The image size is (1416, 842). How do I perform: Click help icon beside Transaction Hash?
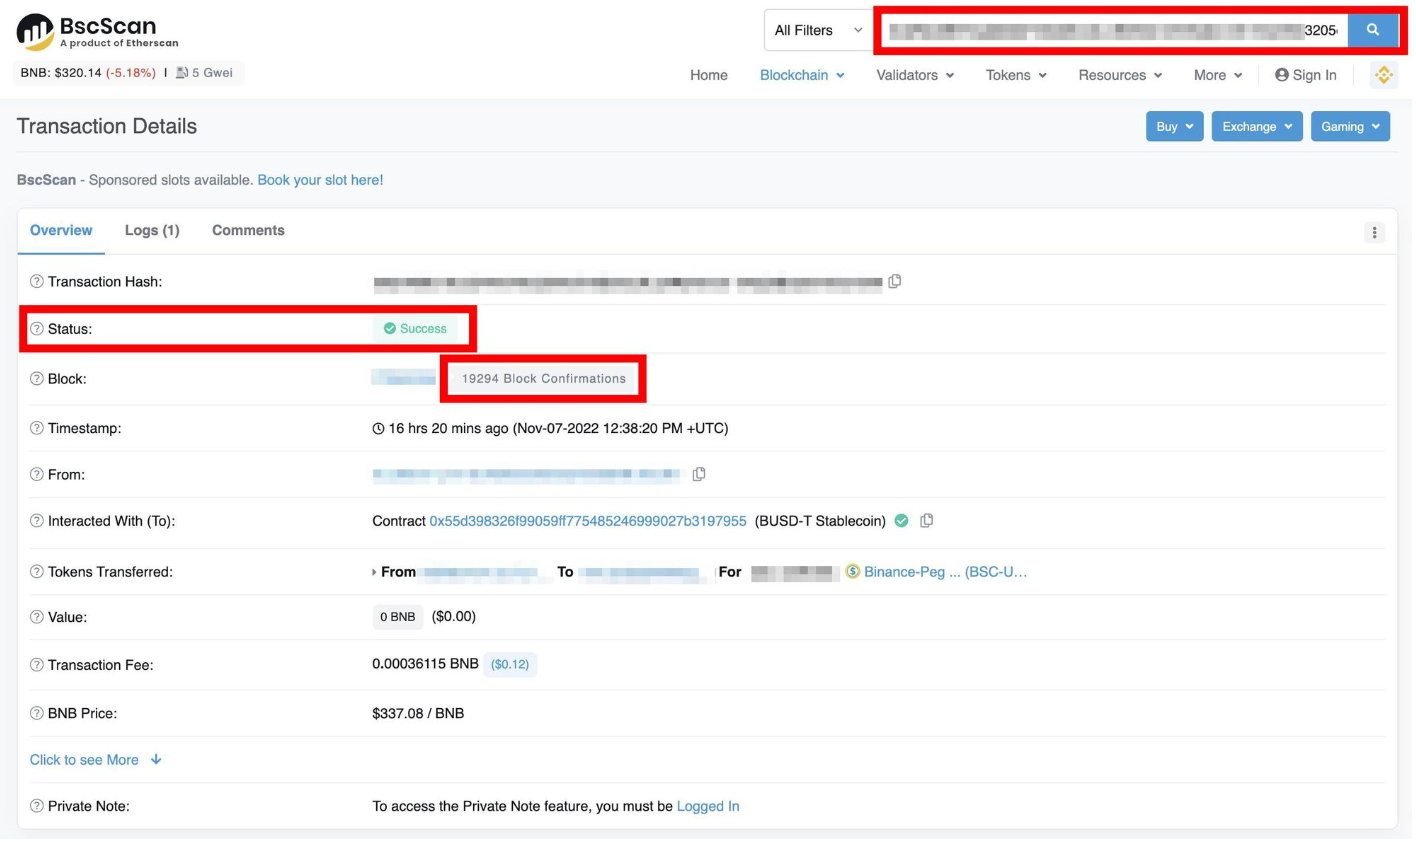tap(37, 282)
